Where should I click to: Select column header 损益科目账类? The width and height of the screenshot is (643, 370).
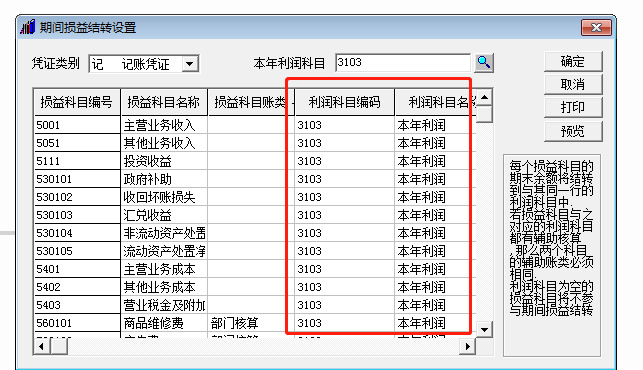point(251,102)
